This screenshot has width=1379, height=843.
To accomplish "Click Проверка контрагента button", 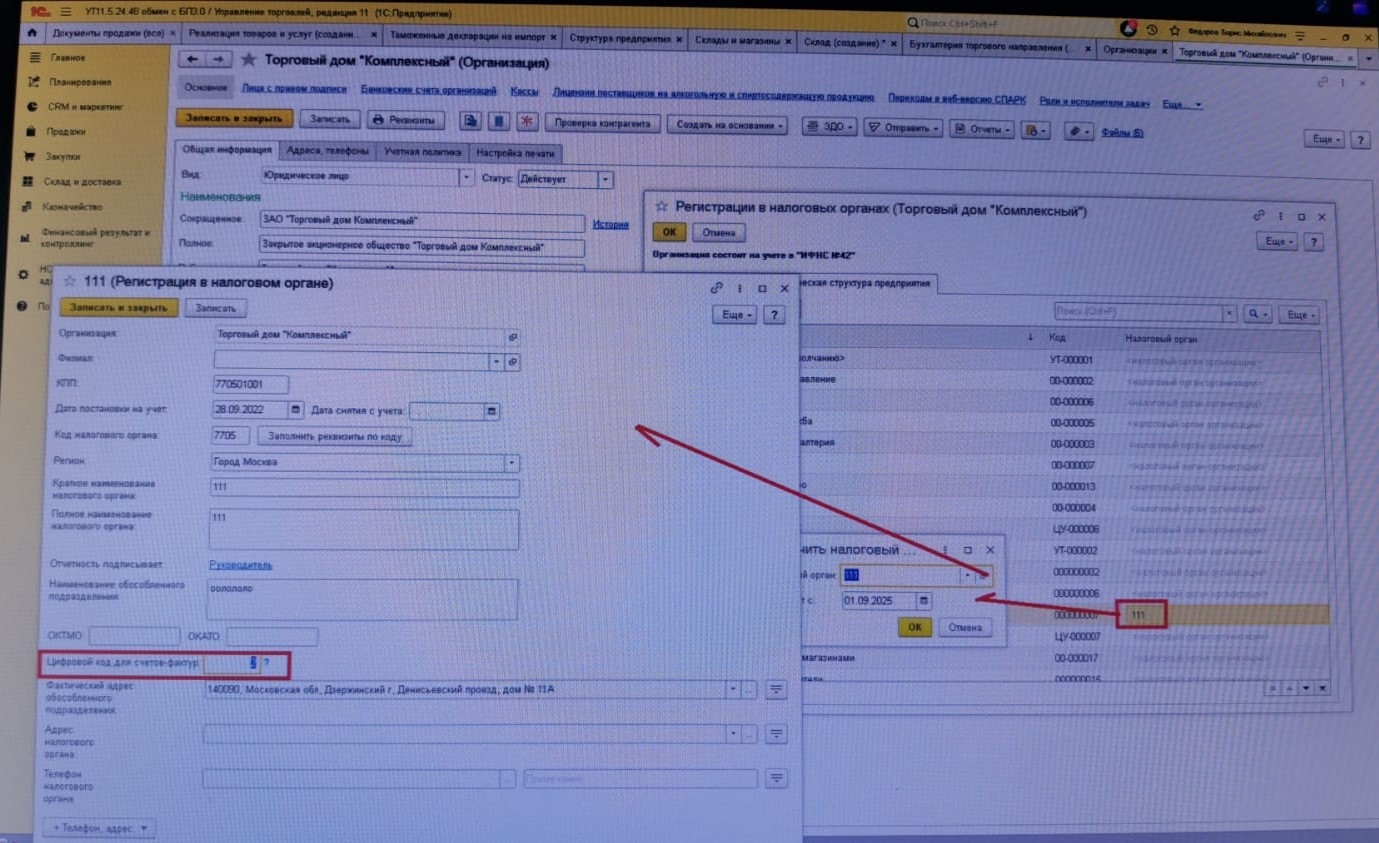I will click(603, 124).
